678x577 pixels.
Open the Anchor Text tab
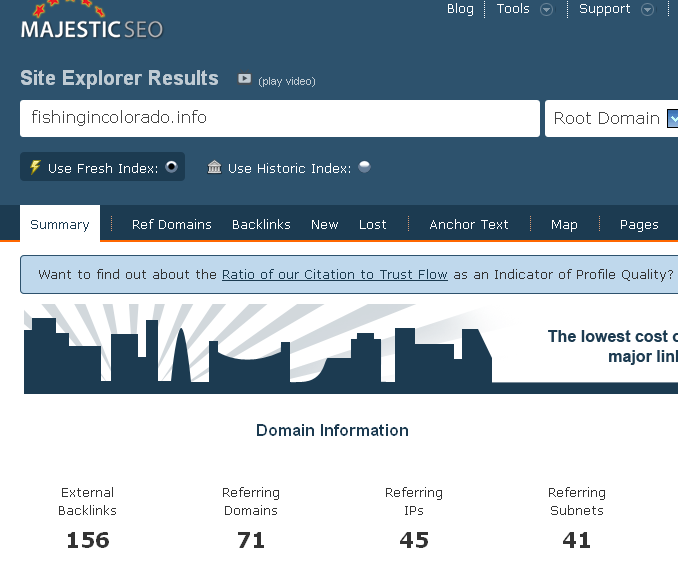469,224
